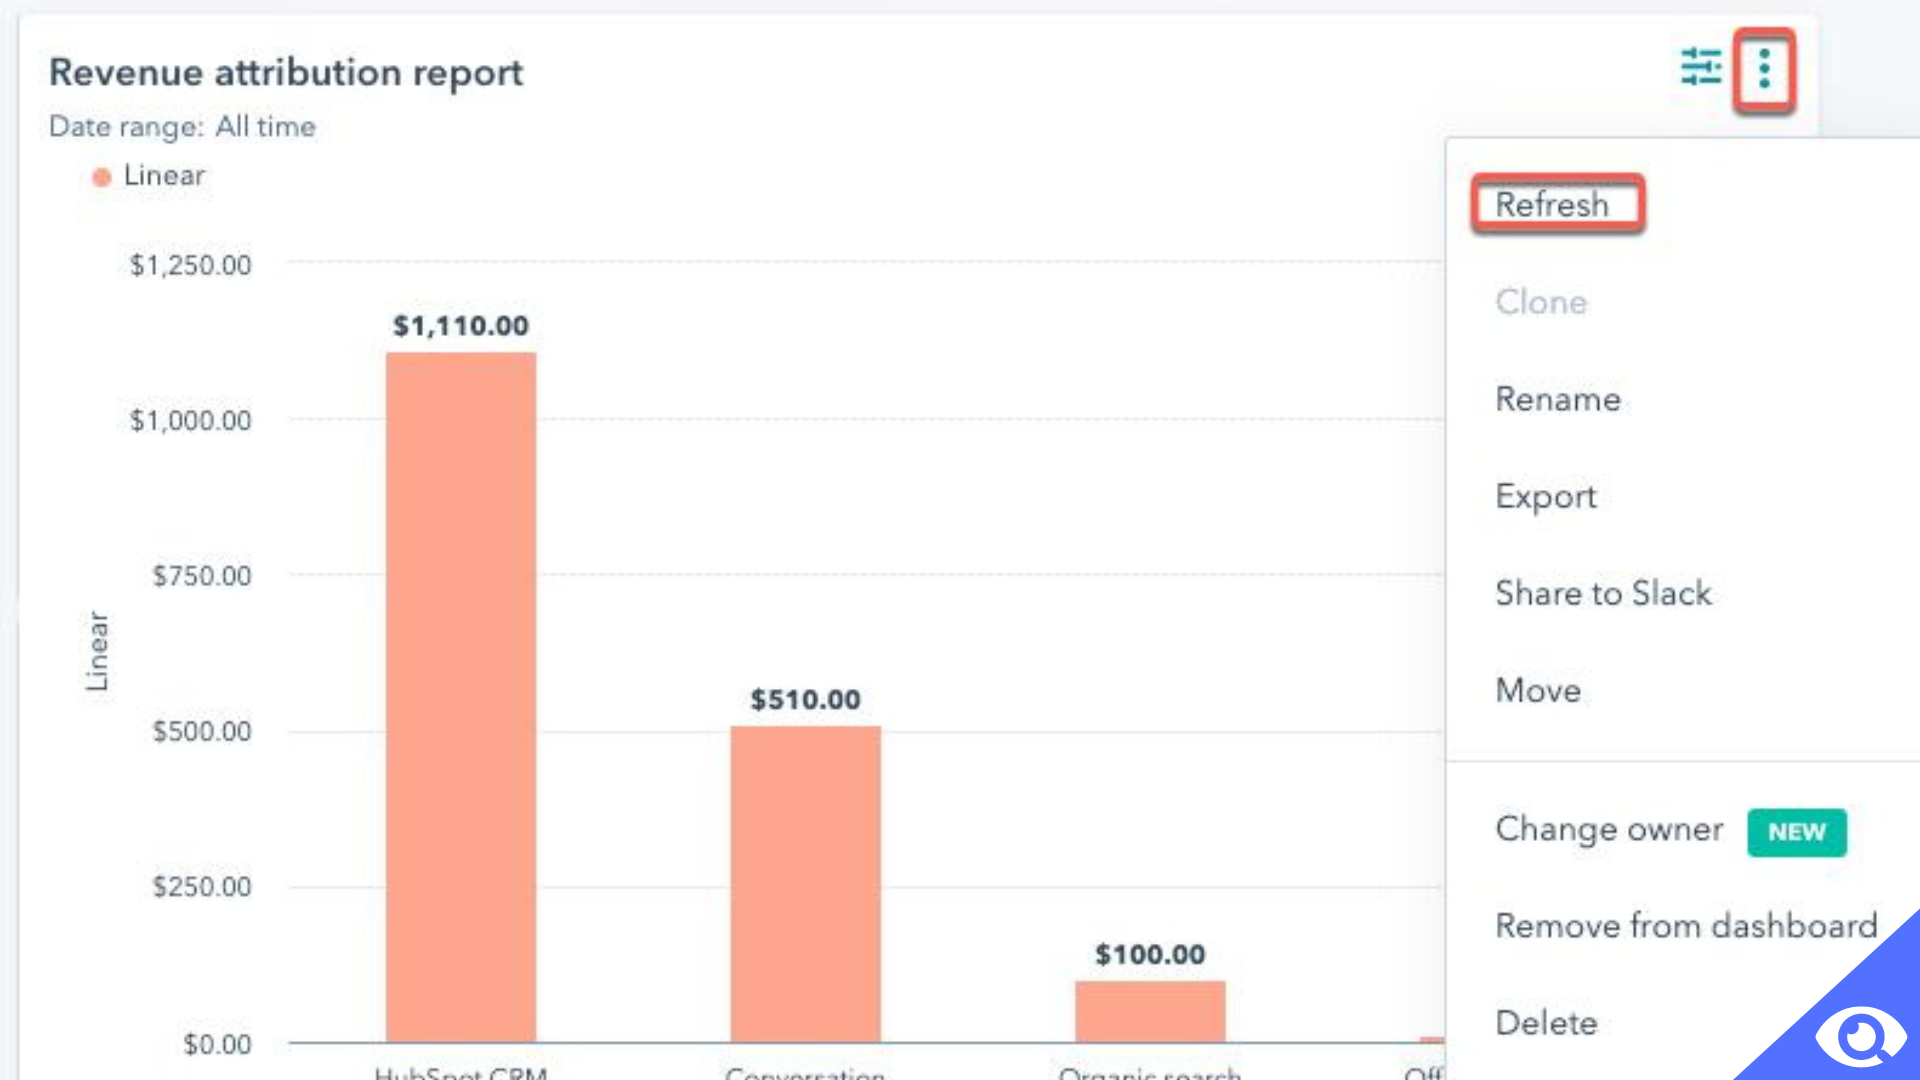Choose Clone in the actions menu
The width and height of the screenshot is (1920, 1080).
1541,302
